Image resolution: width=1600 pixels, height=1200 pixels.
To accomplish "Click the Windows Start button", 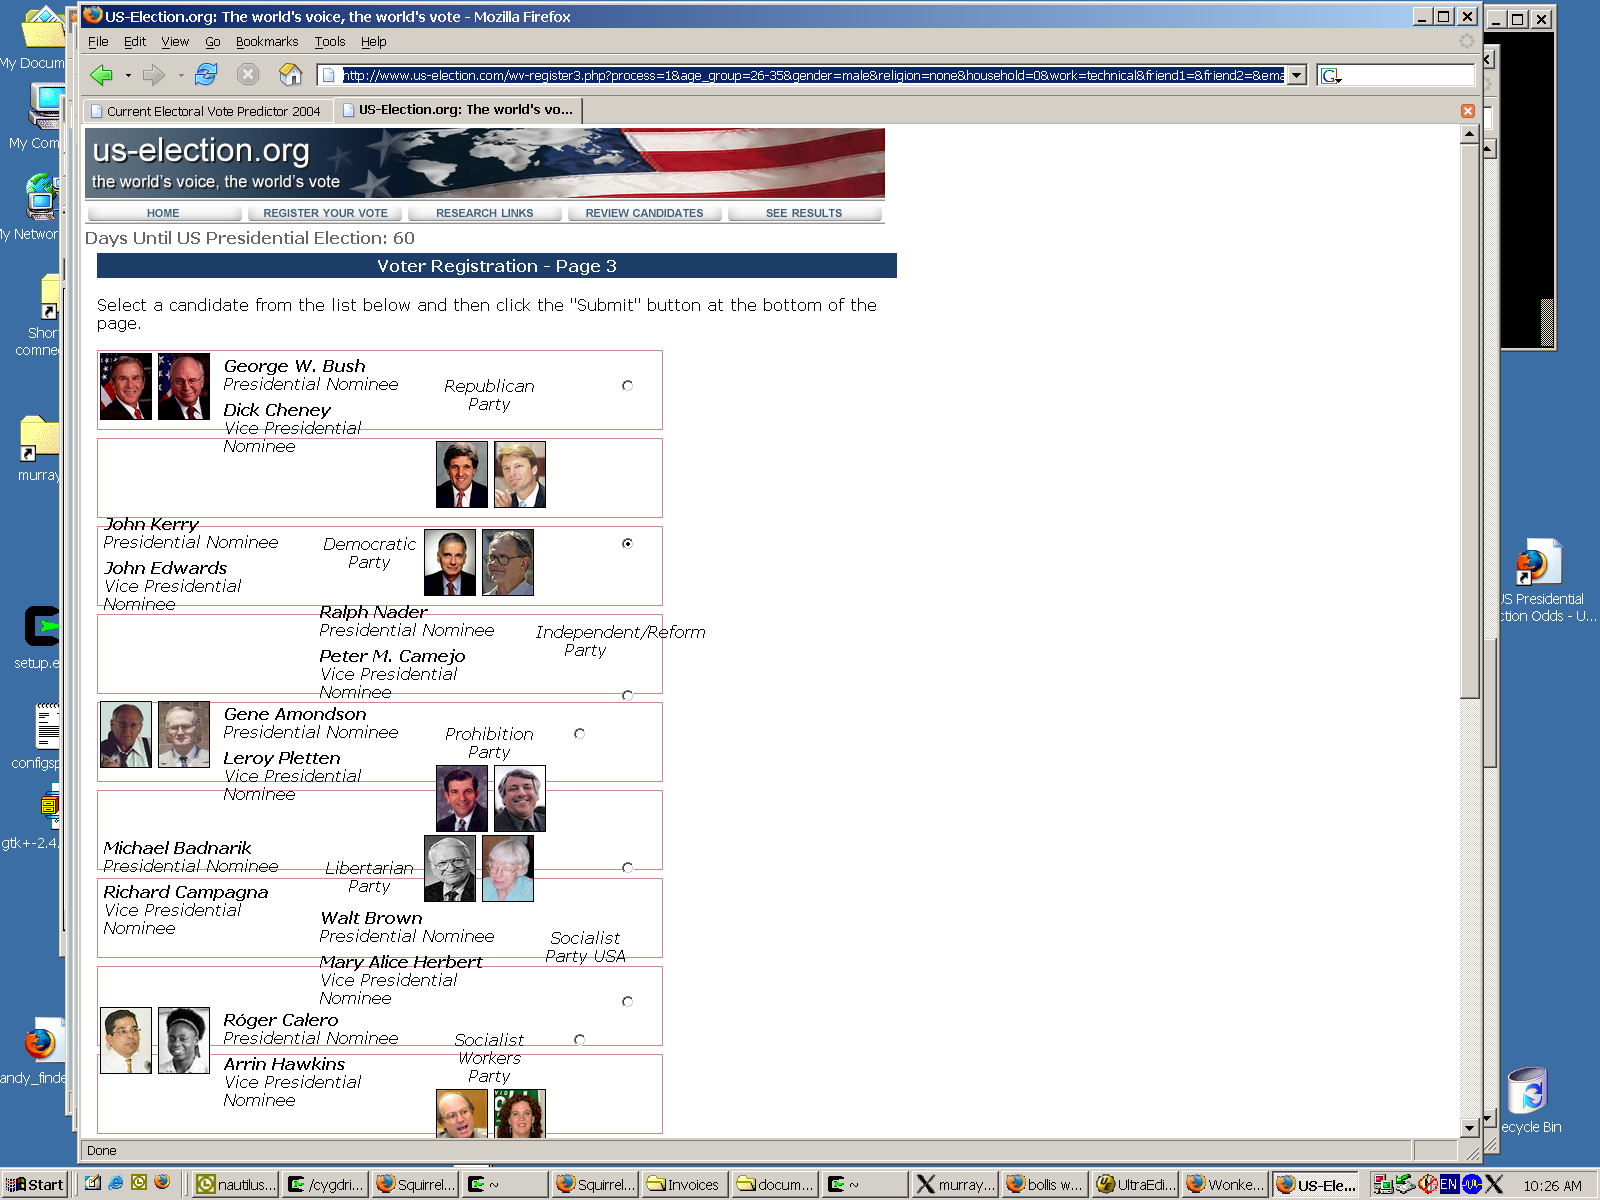I will [x=35, y=1184].
